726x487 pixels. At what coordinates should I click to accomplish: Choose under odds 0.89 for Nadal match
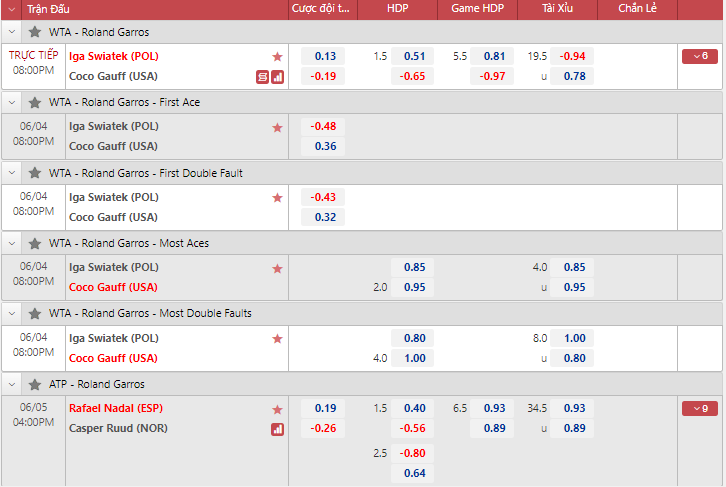572,428
